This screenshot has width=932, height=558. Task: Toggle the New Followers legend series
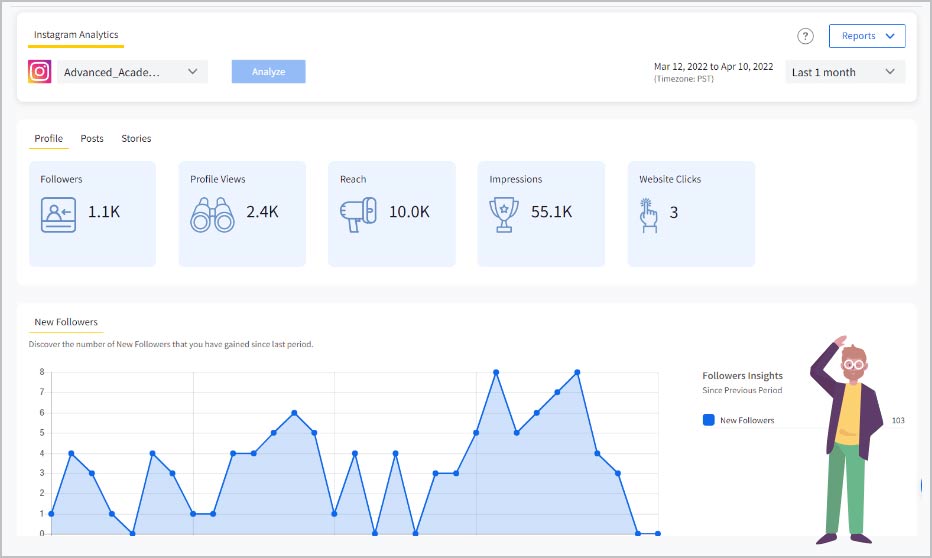(746, 420)
